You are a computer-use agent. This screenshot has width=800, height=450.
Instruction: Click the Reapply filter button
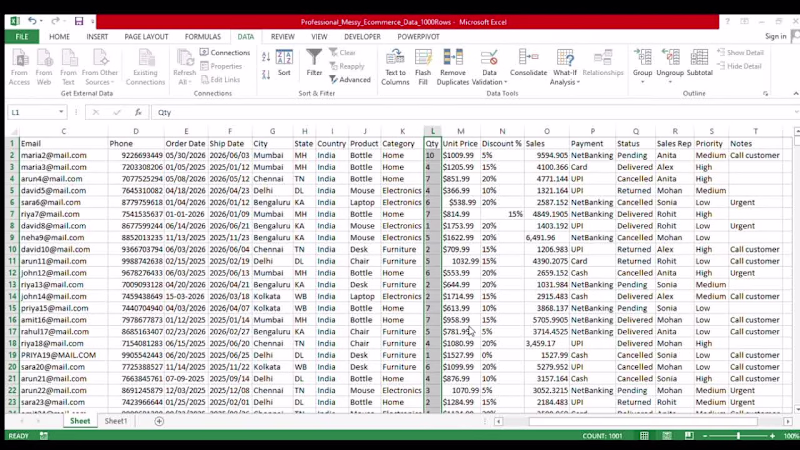(347, 66)
